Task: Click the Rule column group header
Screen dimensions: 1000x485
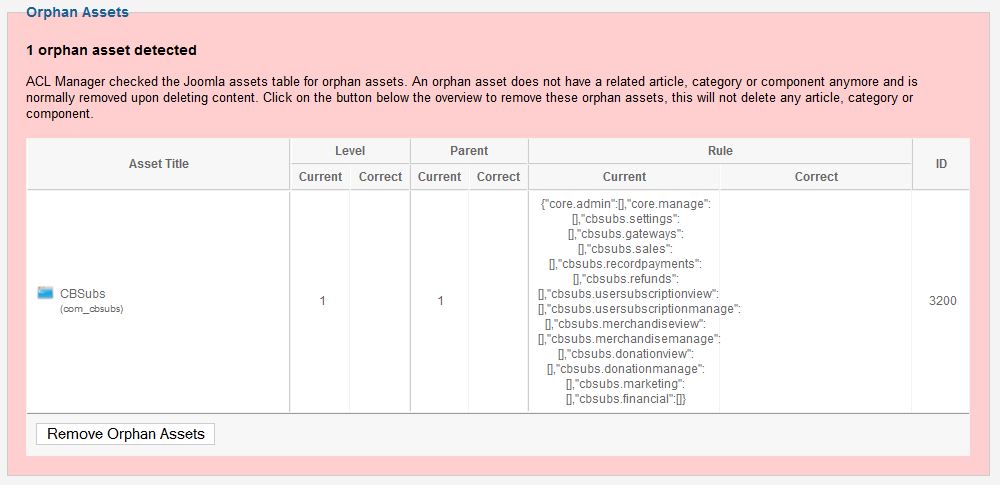Action: point(720,151)
